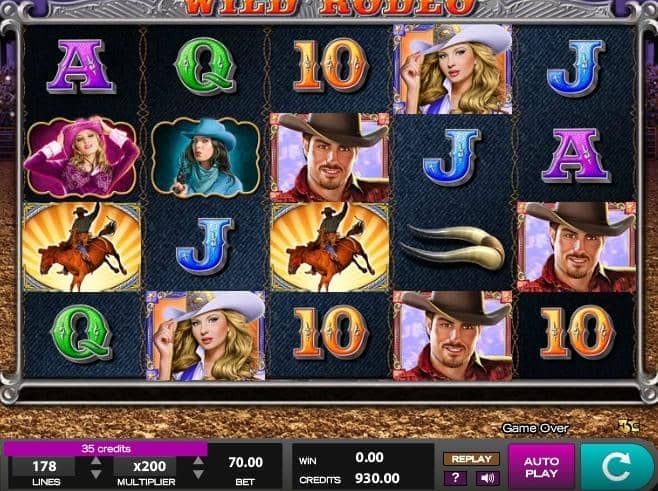Image resolution: width=658 pixels, height=491 pixels.
Task: Click the x200 multiplier value field
Action: click(x=149, y=466)
